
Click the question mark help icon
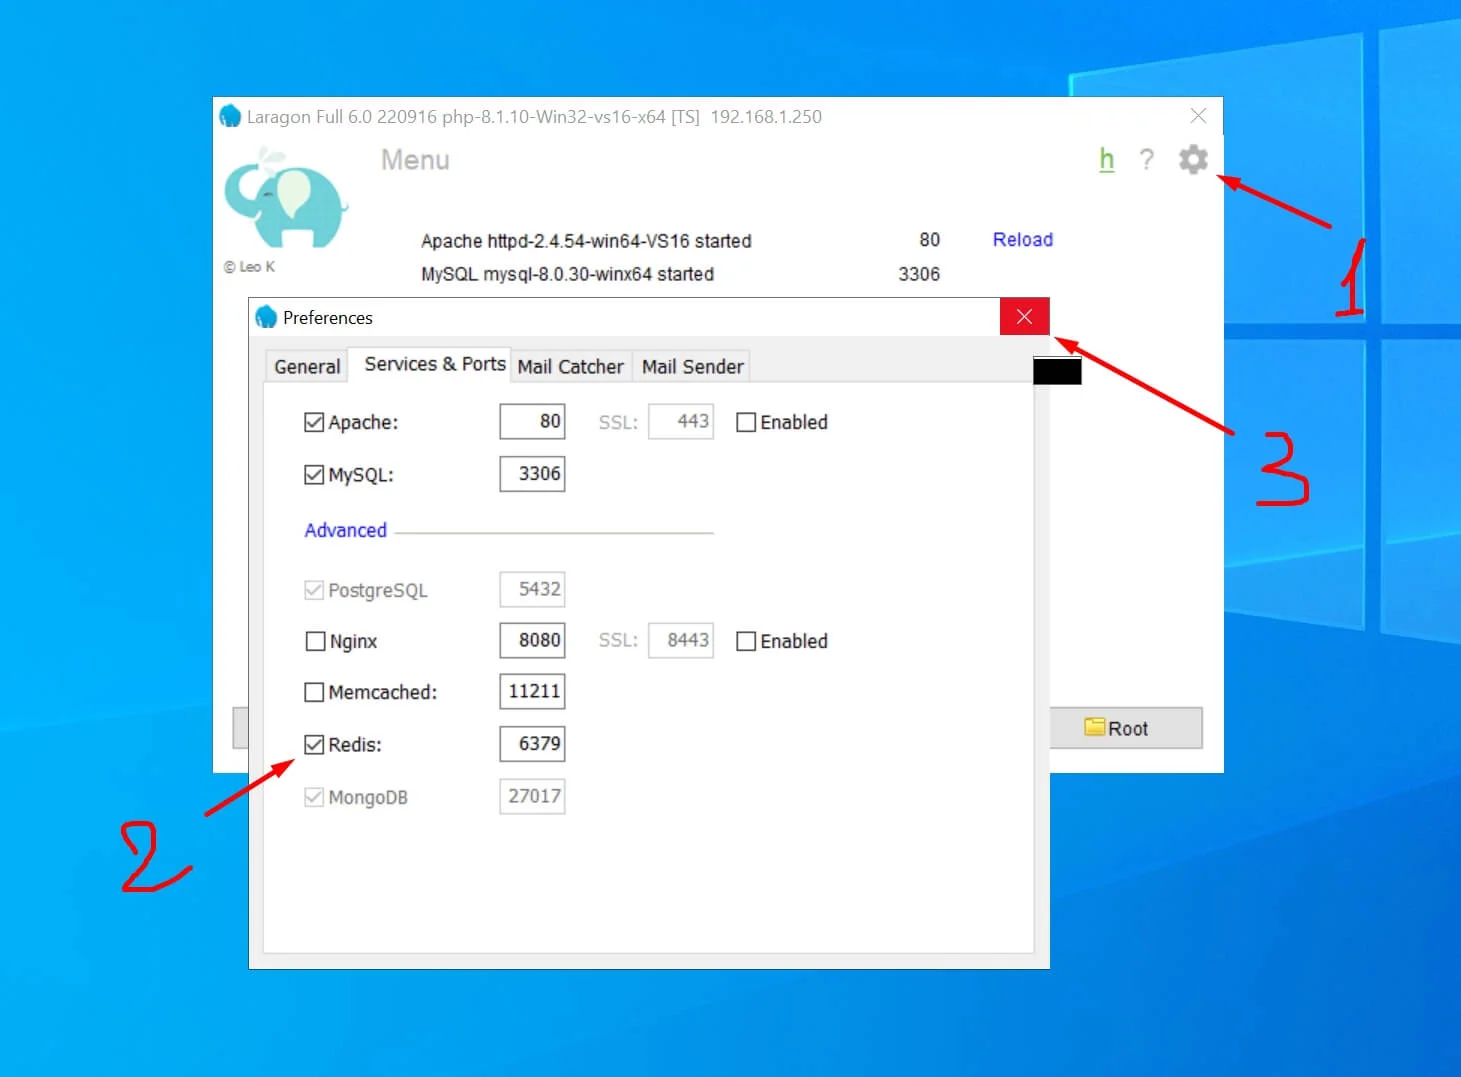(x=1147, y=160)
